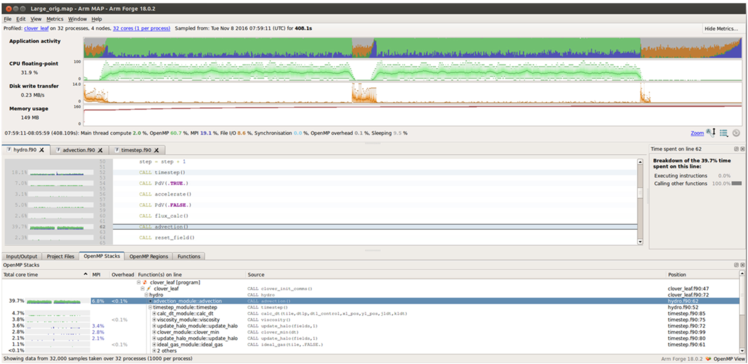Open the Help menu
Screen dimensions: 748x364
(x=97, y=19)
